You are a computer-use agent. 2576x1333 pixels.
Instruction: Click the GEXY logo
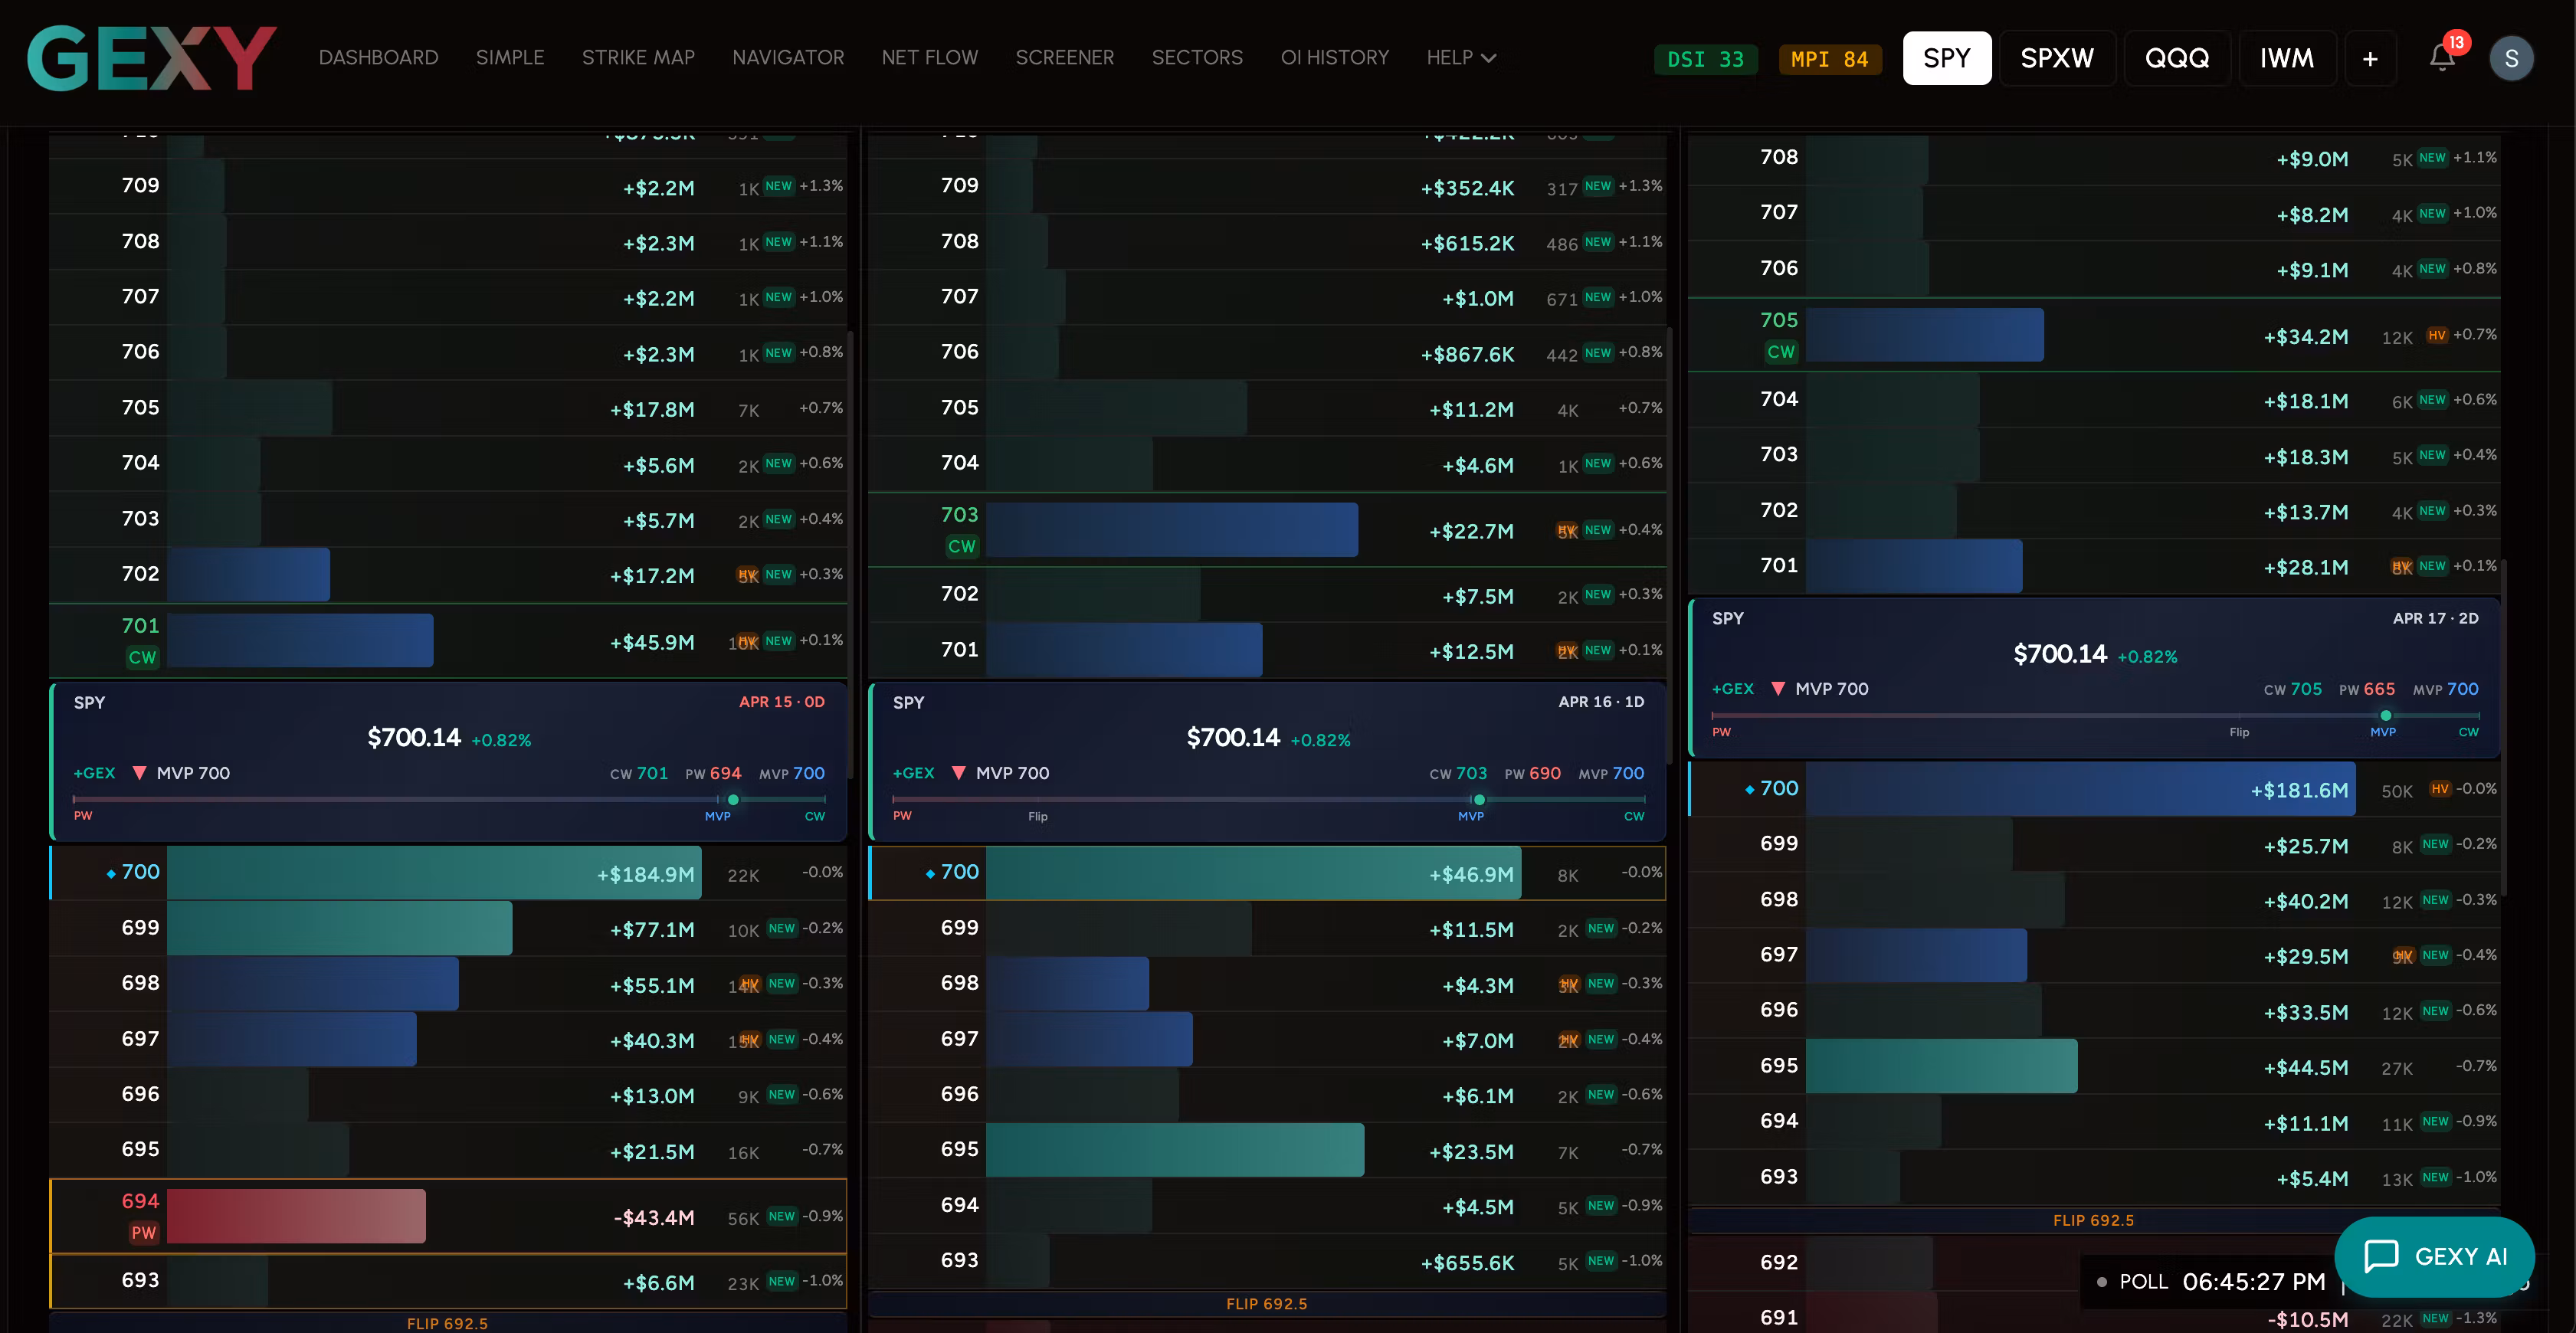(x=151, y=58)
